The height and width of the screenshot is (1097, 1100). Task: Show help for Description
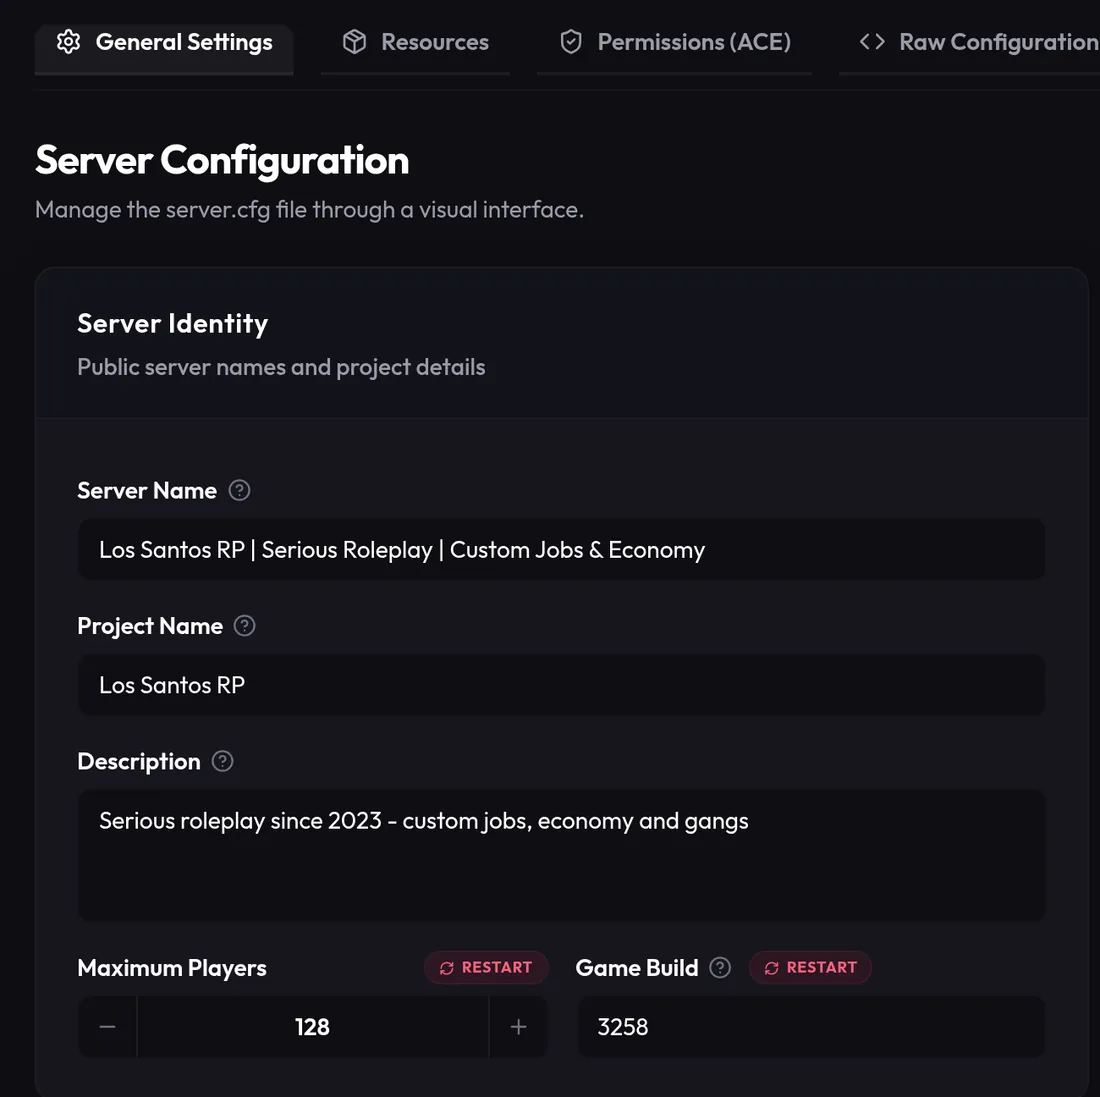222,761
